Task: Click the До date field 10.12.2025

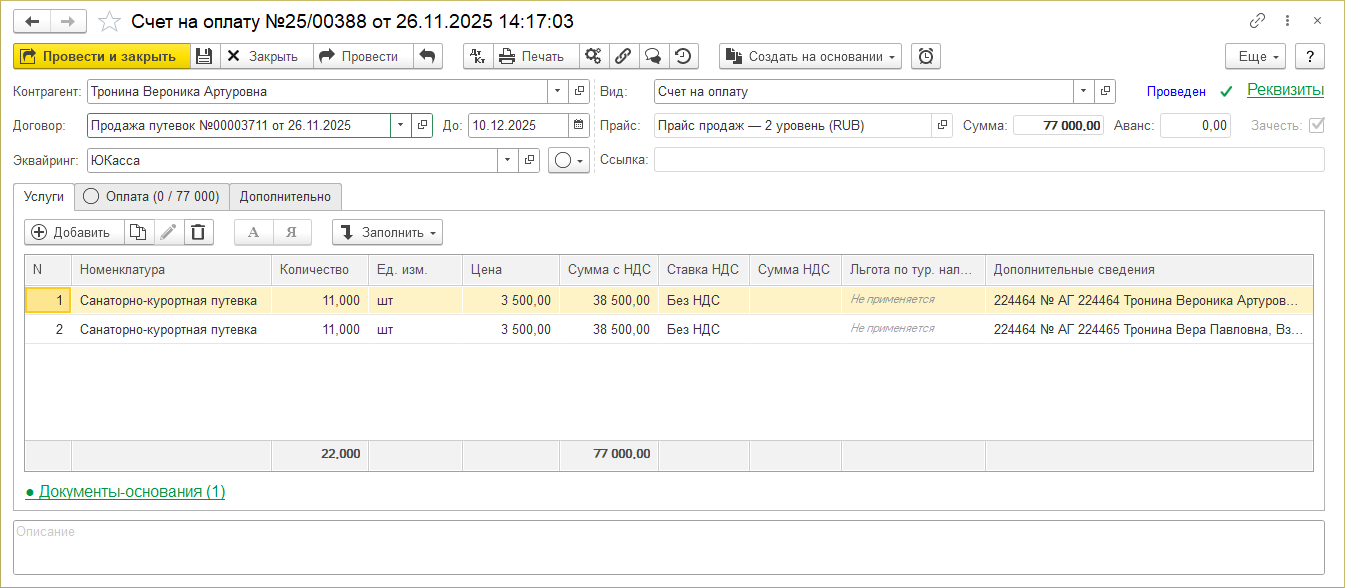Action: pos(518,125)
